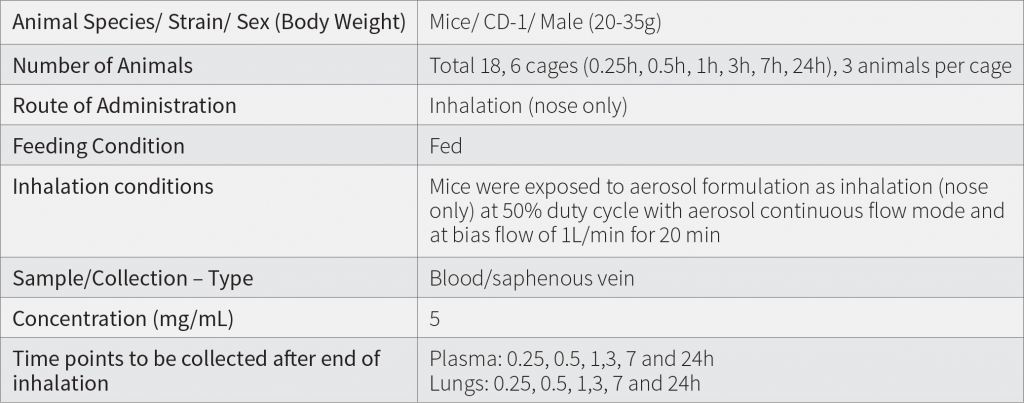This screenshot has width=1024, height=403.
Task: Click the Blood/saphenous vein value
Action: (532, 278)
